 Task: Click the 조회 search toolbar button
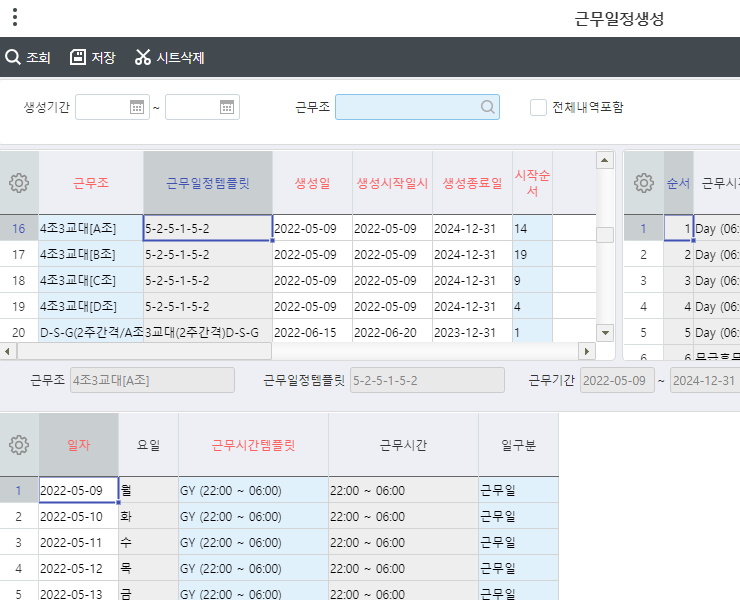pyautogui.click(x=28, y=57)
